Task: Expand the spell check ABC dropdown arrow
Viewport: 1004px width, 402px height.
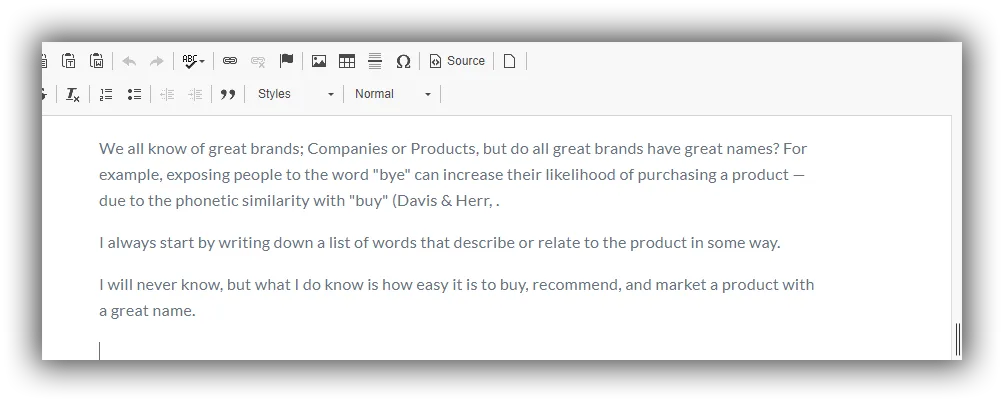Action: coord(202,61)
